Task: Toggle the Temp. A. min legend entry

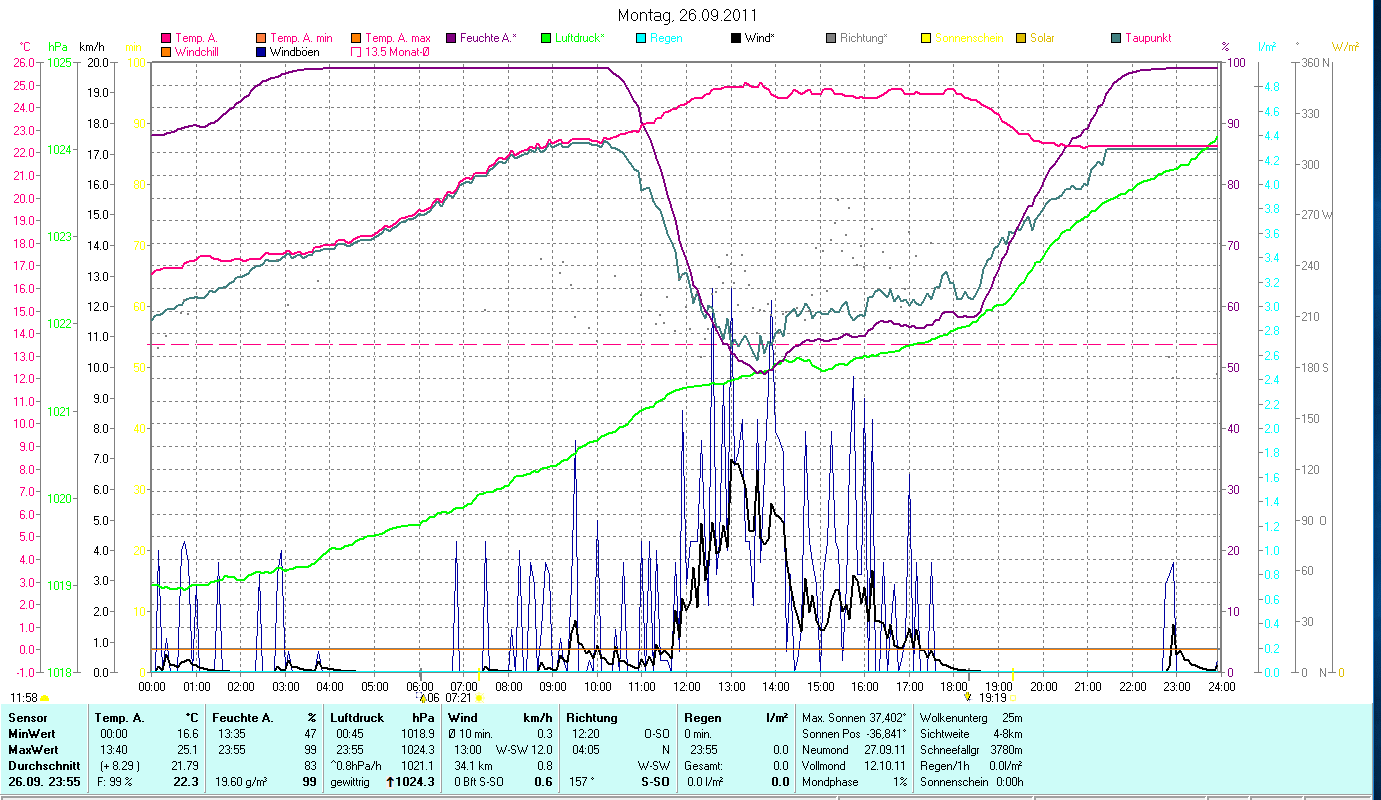Action: click(x=261, y=39)
